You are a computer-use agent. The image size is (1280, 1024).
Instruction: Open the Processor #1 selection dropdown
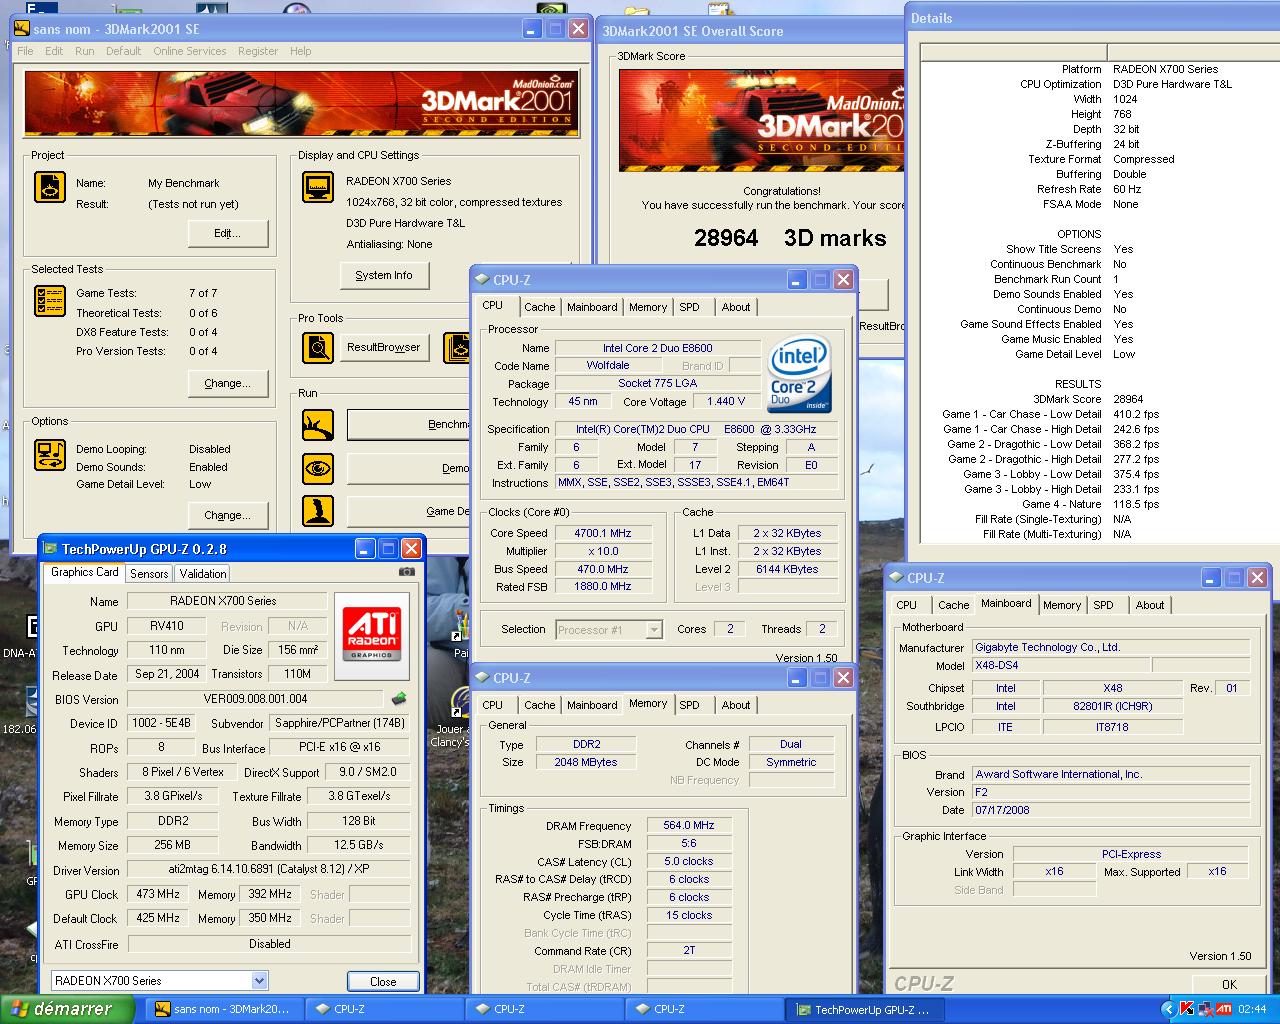tap(654, 629)
